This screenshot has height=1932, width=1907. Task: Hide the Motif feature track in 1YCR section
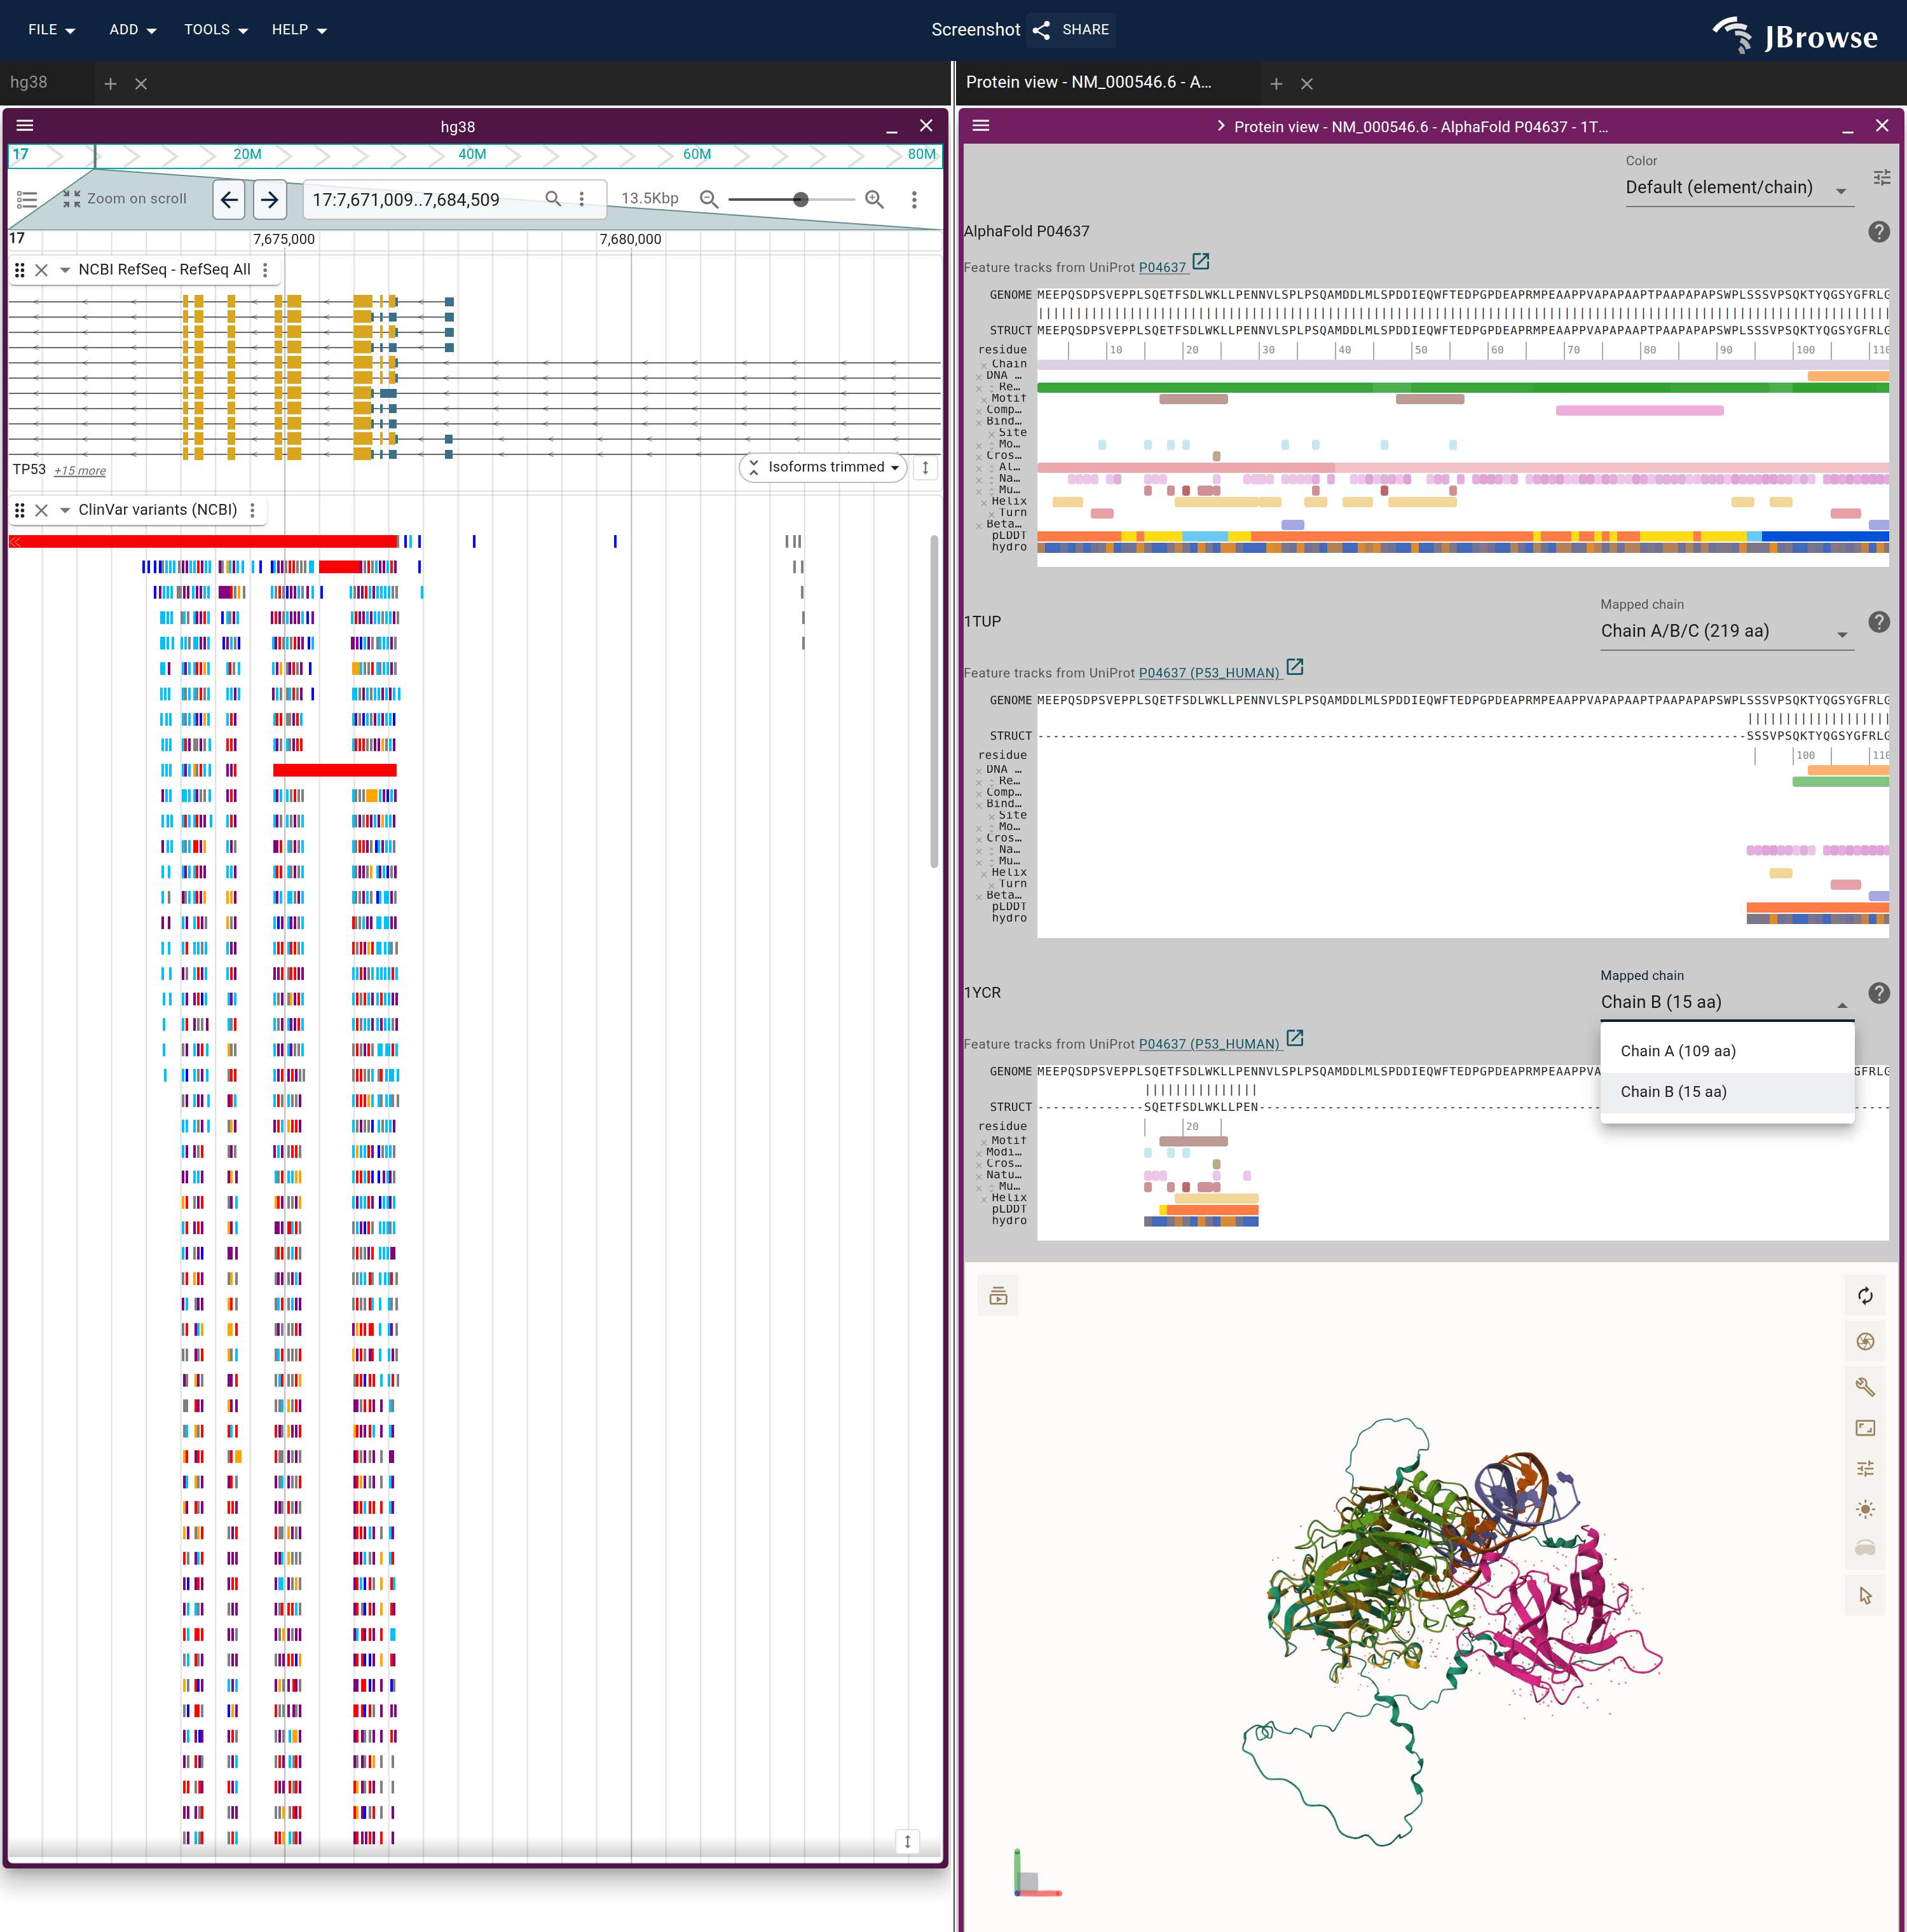[x=984, y=1142]
